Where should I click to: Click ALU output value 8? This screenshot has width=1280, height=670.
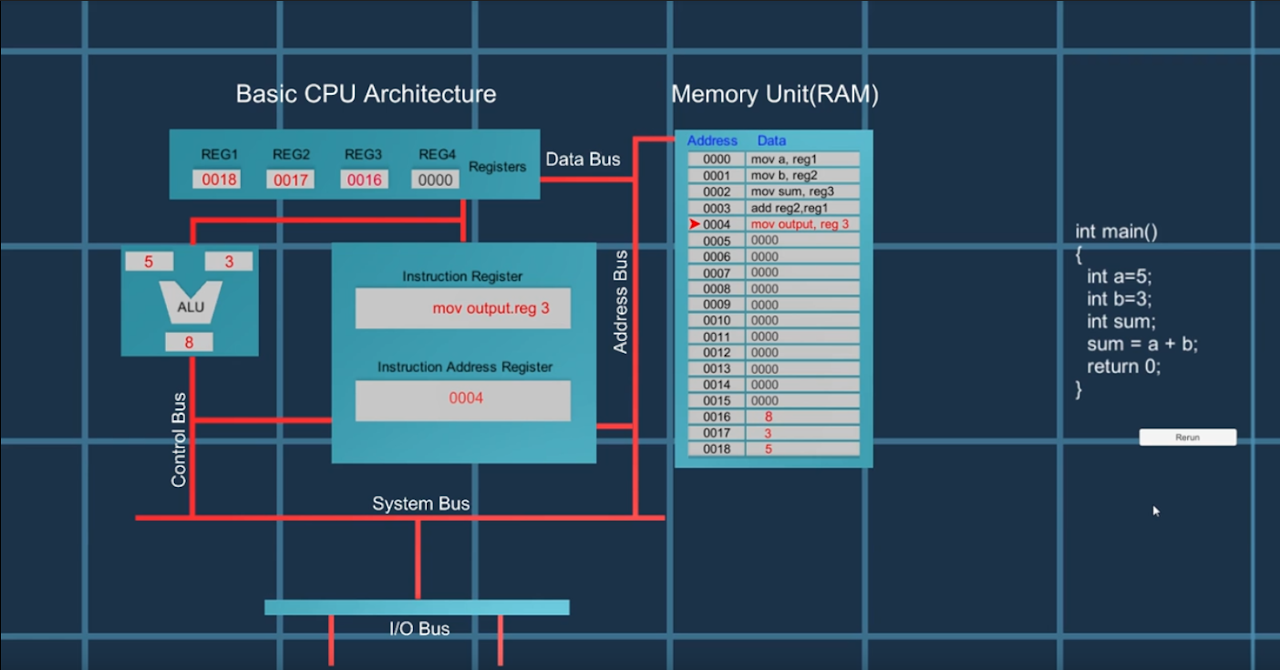190,343
